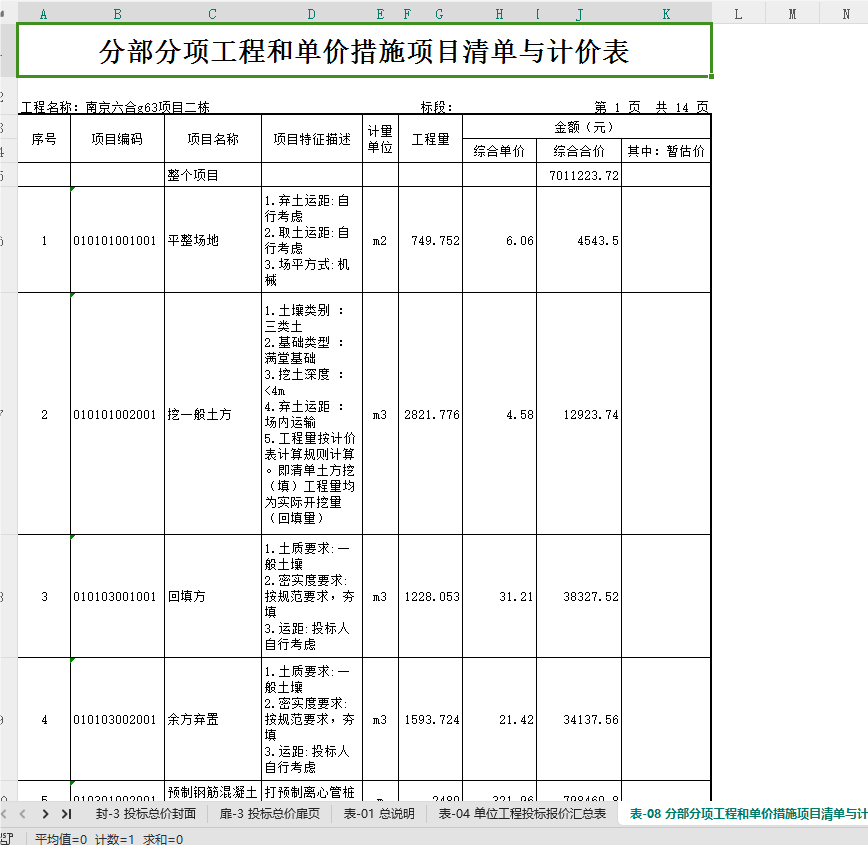Go to the next sheet tab arrow
Image resolution: width=868 pixels, height=845 pixels.
tap(45, 813)
